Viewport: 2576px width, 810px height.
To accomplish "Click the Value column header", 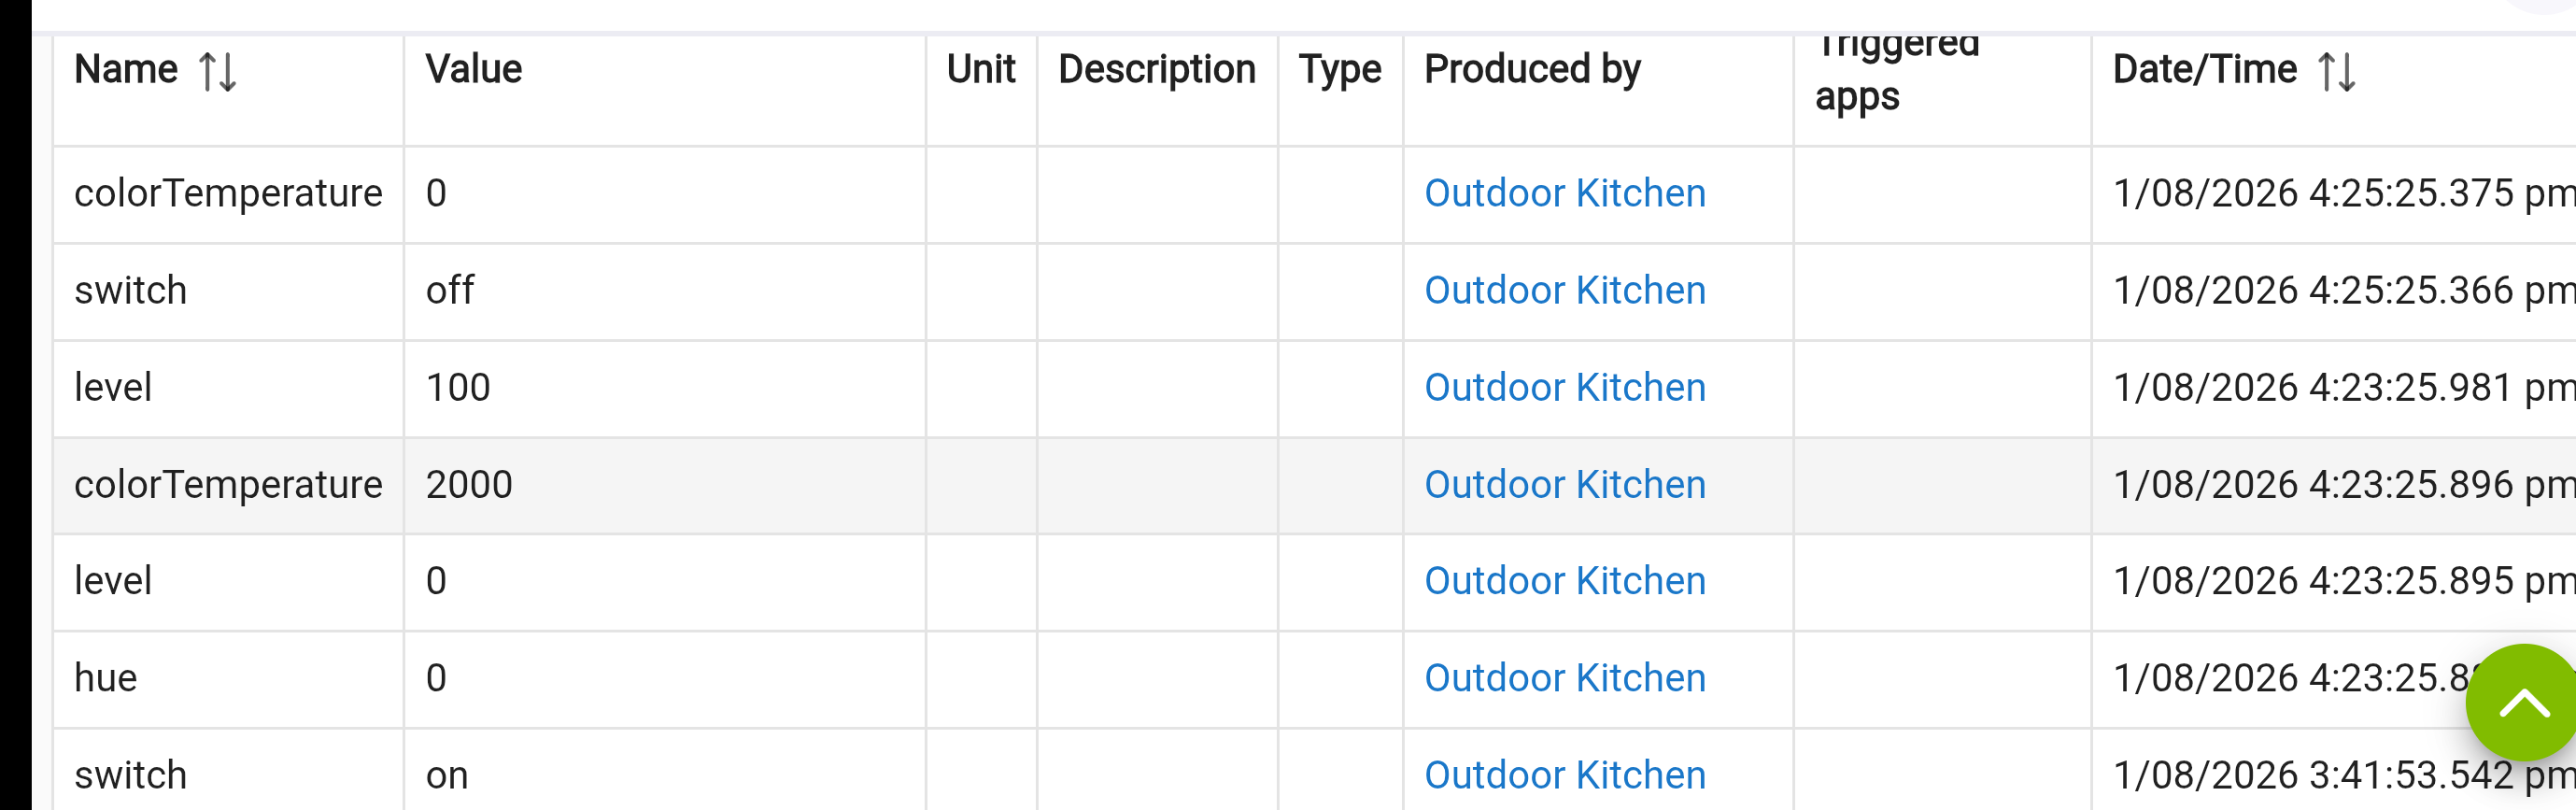I will tap(474, 70).
